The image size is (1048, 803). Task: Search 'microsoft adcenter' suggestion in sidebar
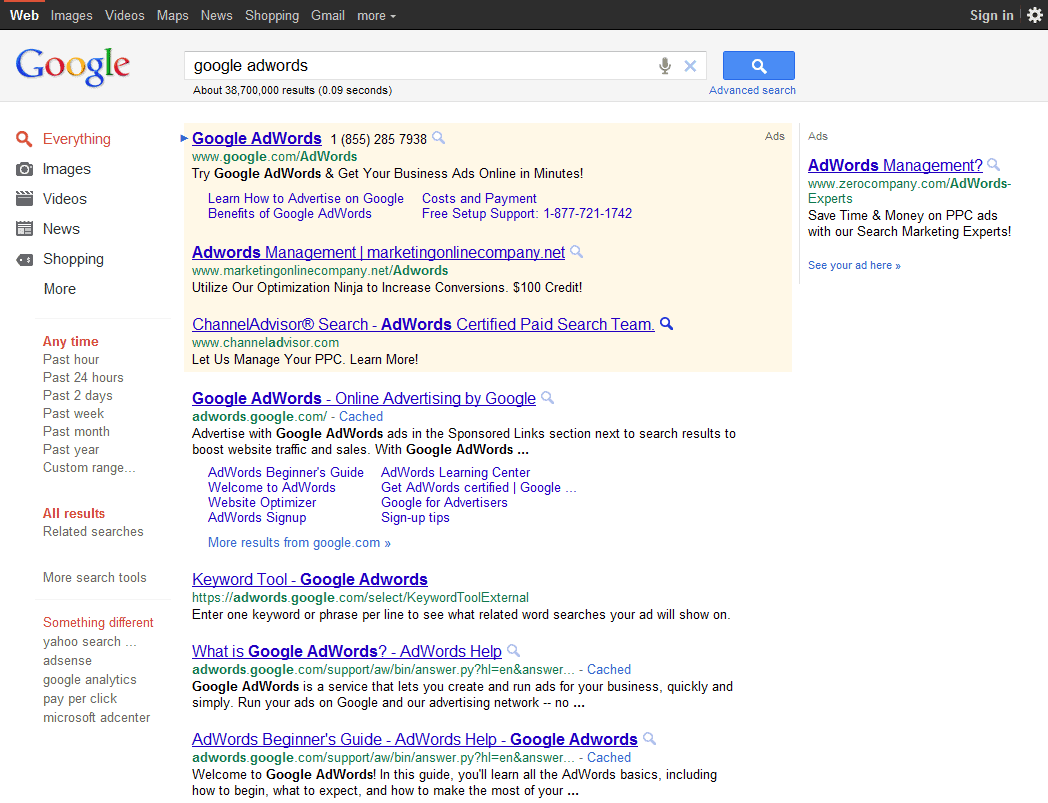point(96,717)
